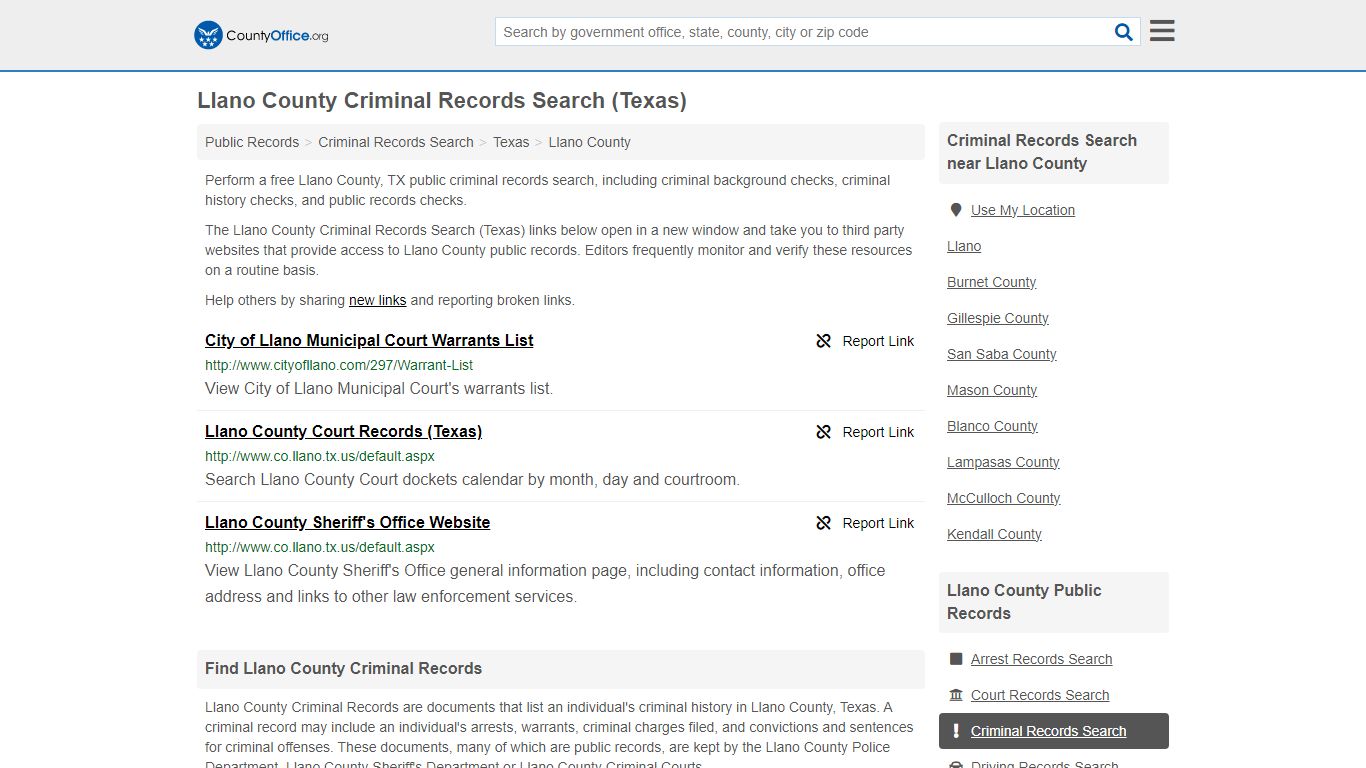Click the Llano County breadcrumb
The width and height of the screenshot is (1366, 768).
pos(589,142)
